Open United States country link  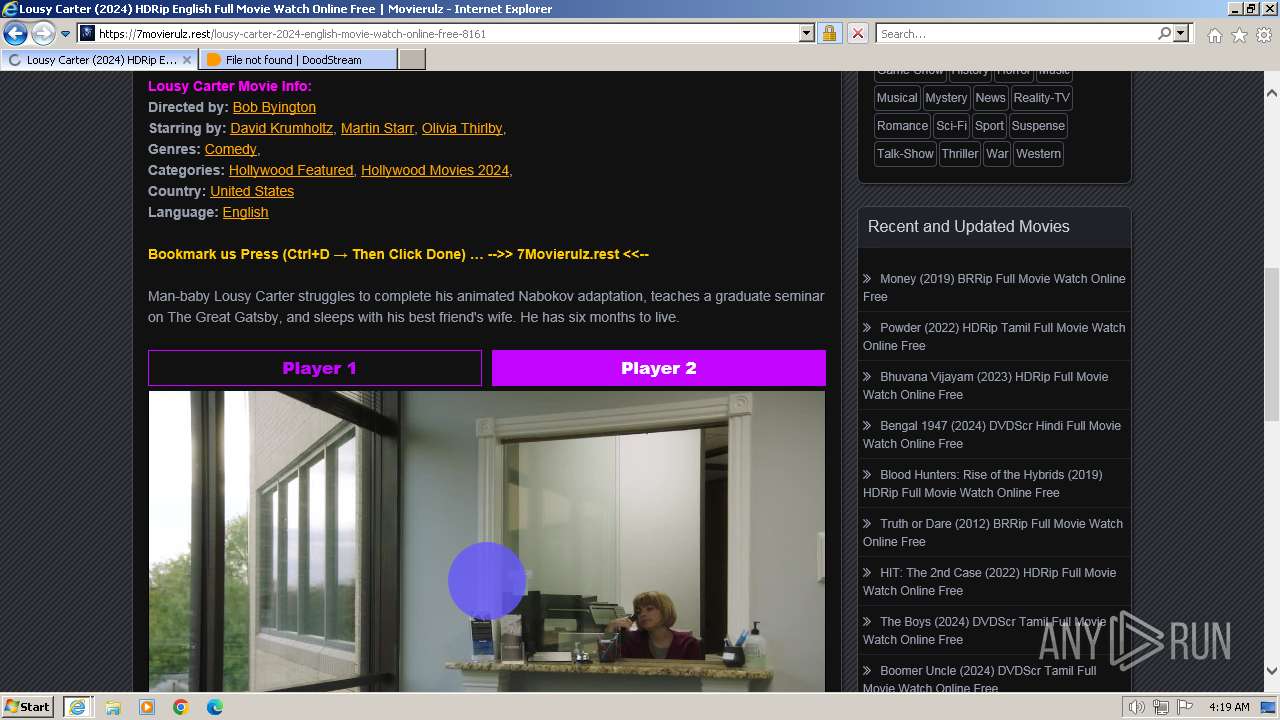252,191
